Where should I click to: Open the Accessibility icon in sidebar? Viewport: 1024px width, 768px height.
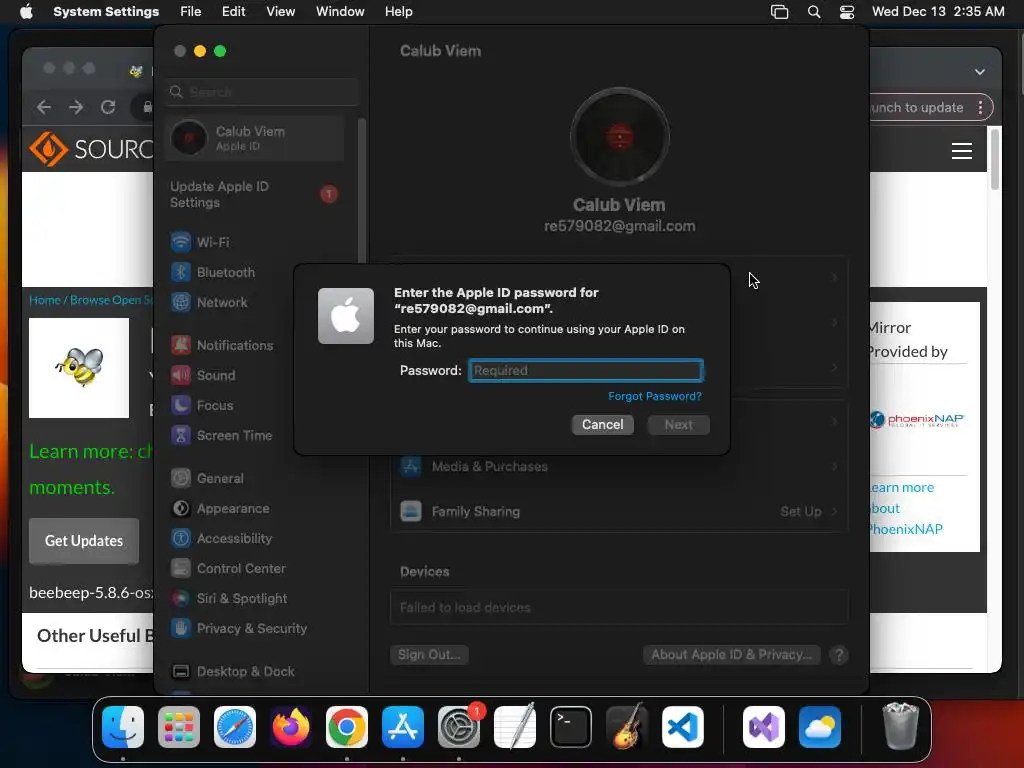pos(181,538)
